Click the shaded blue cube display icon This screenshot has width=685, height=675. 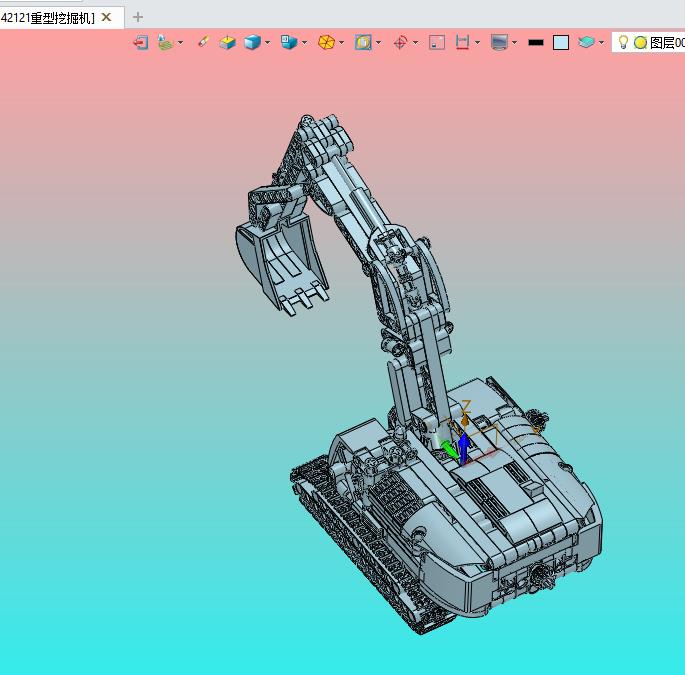[x=252, y=43]
